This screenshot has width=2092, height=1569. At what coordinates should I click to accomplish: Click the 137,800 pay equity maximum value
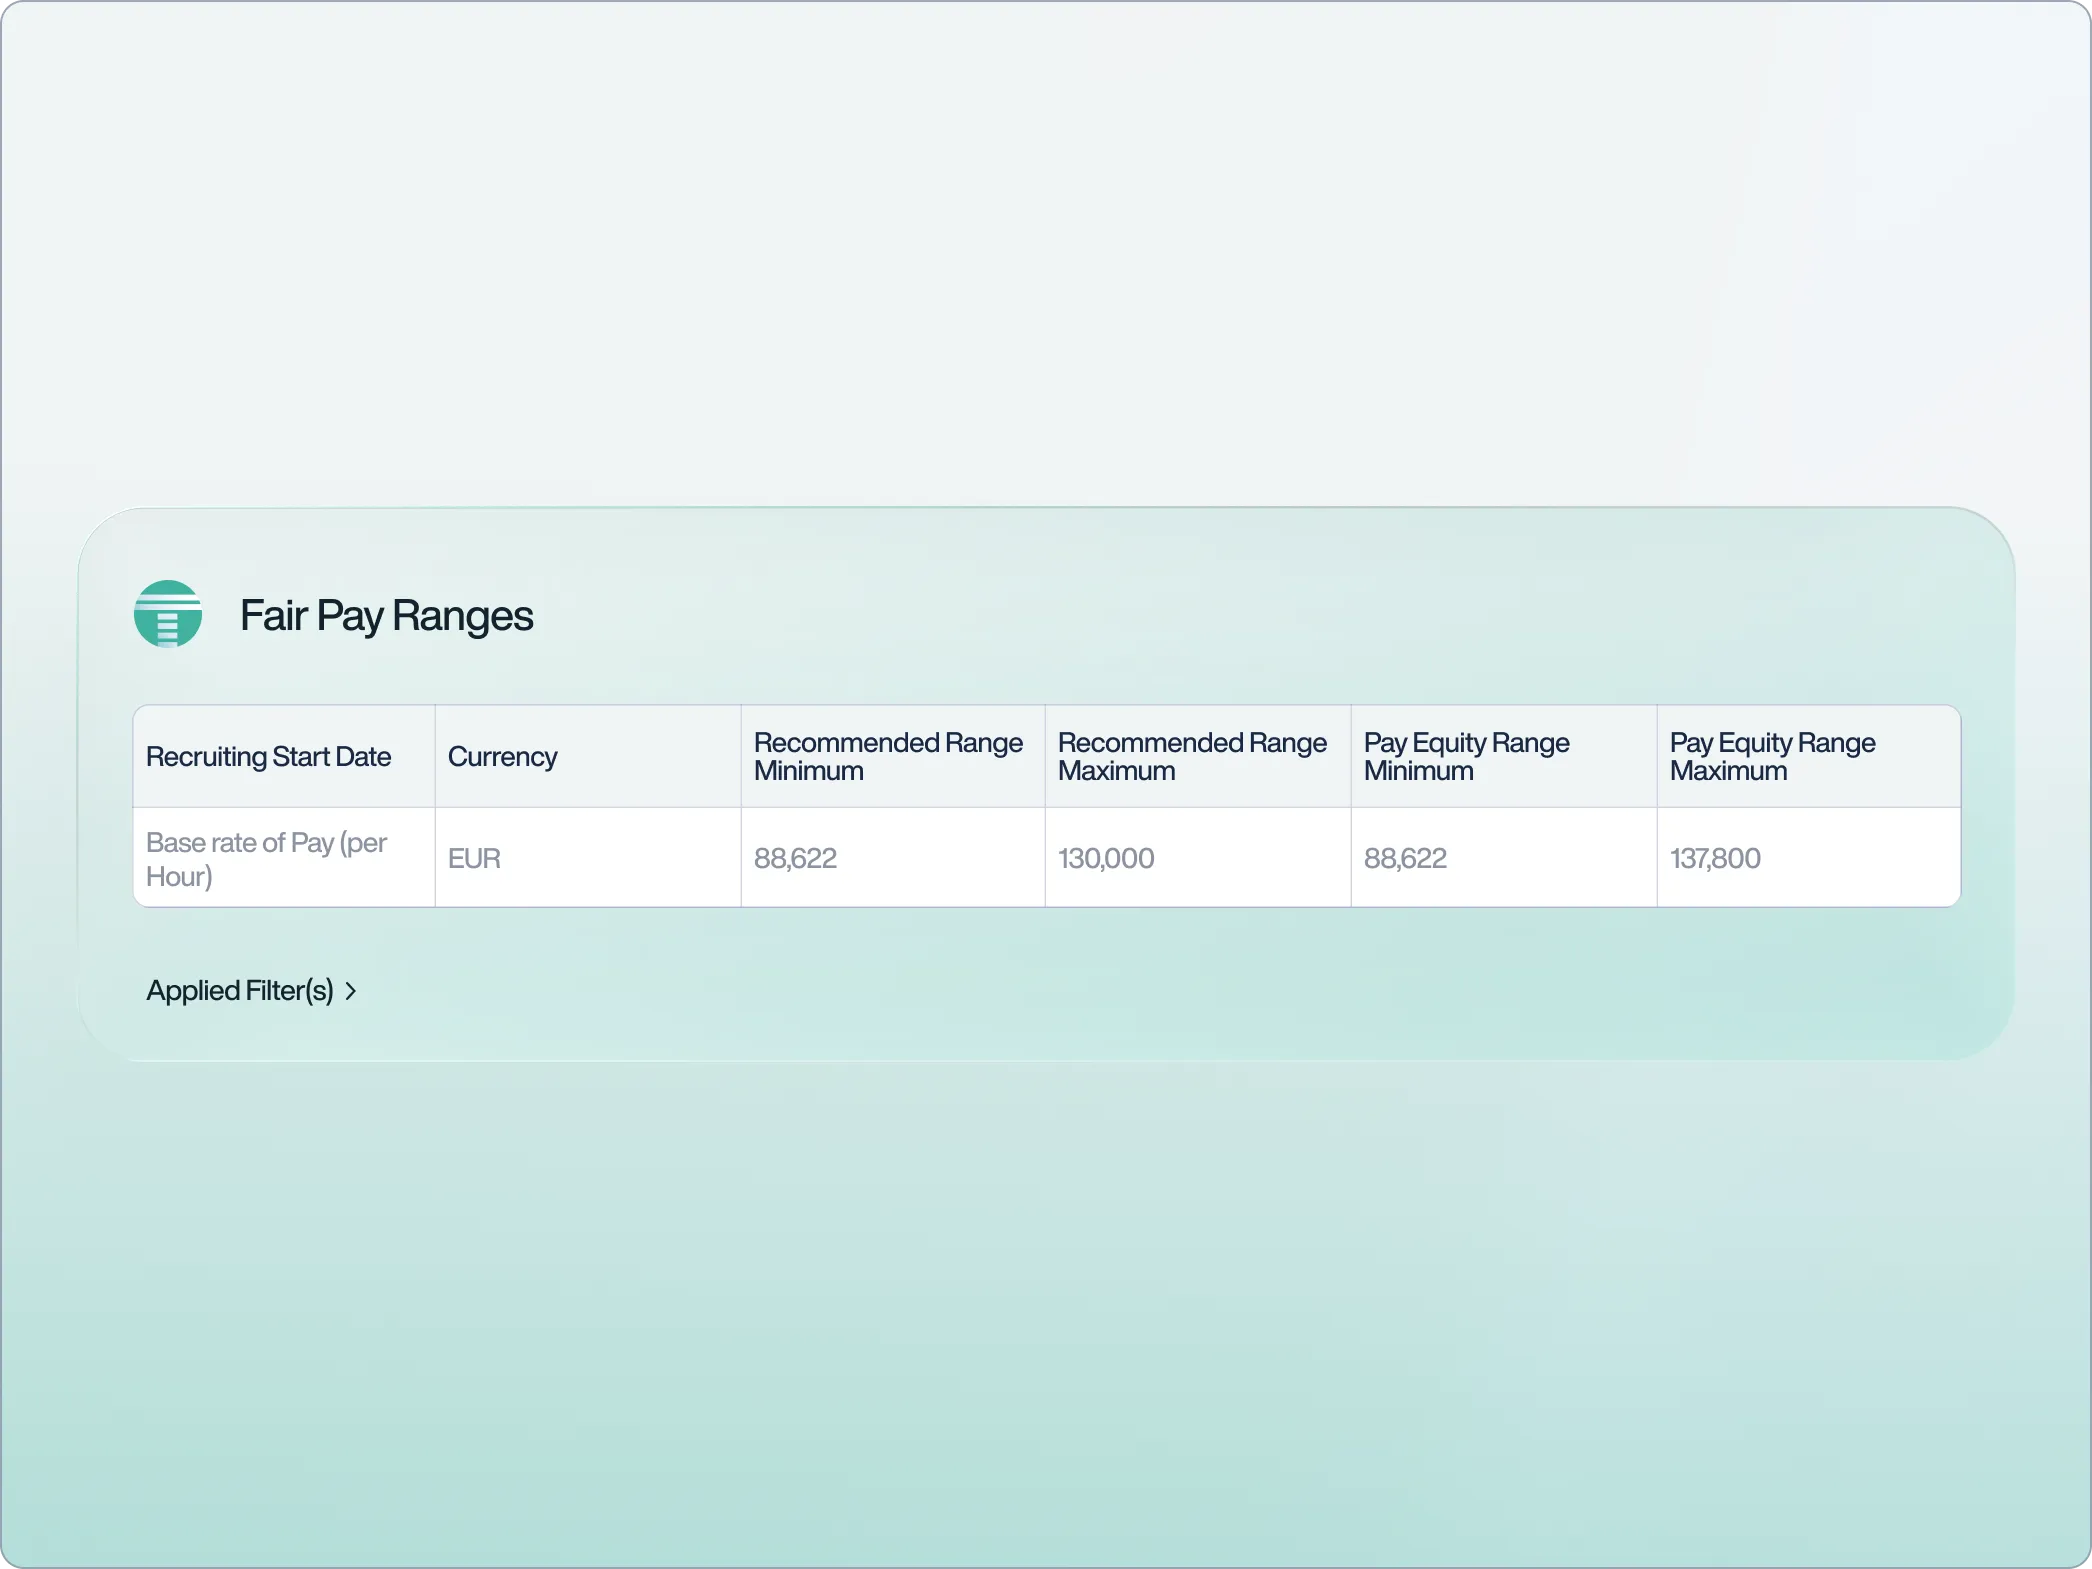(1715, 858)
